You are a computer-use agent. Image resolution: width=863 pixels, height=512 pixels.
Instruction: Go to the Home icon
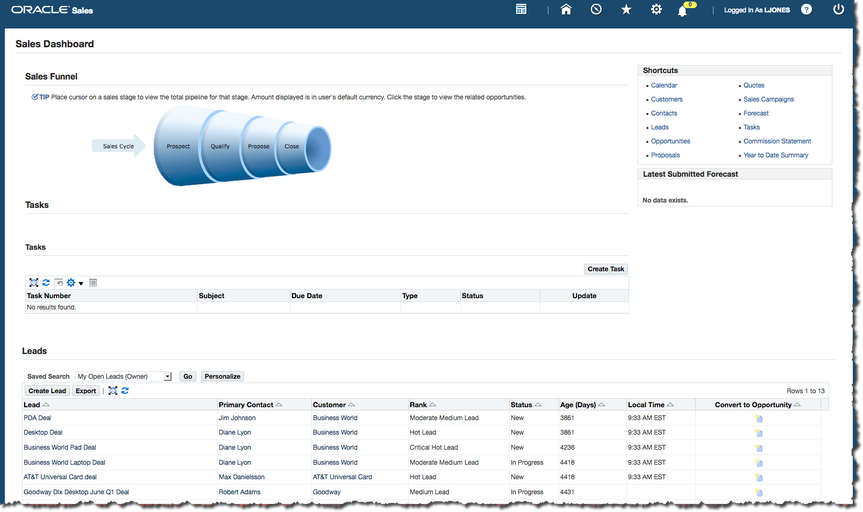point(566,9)
